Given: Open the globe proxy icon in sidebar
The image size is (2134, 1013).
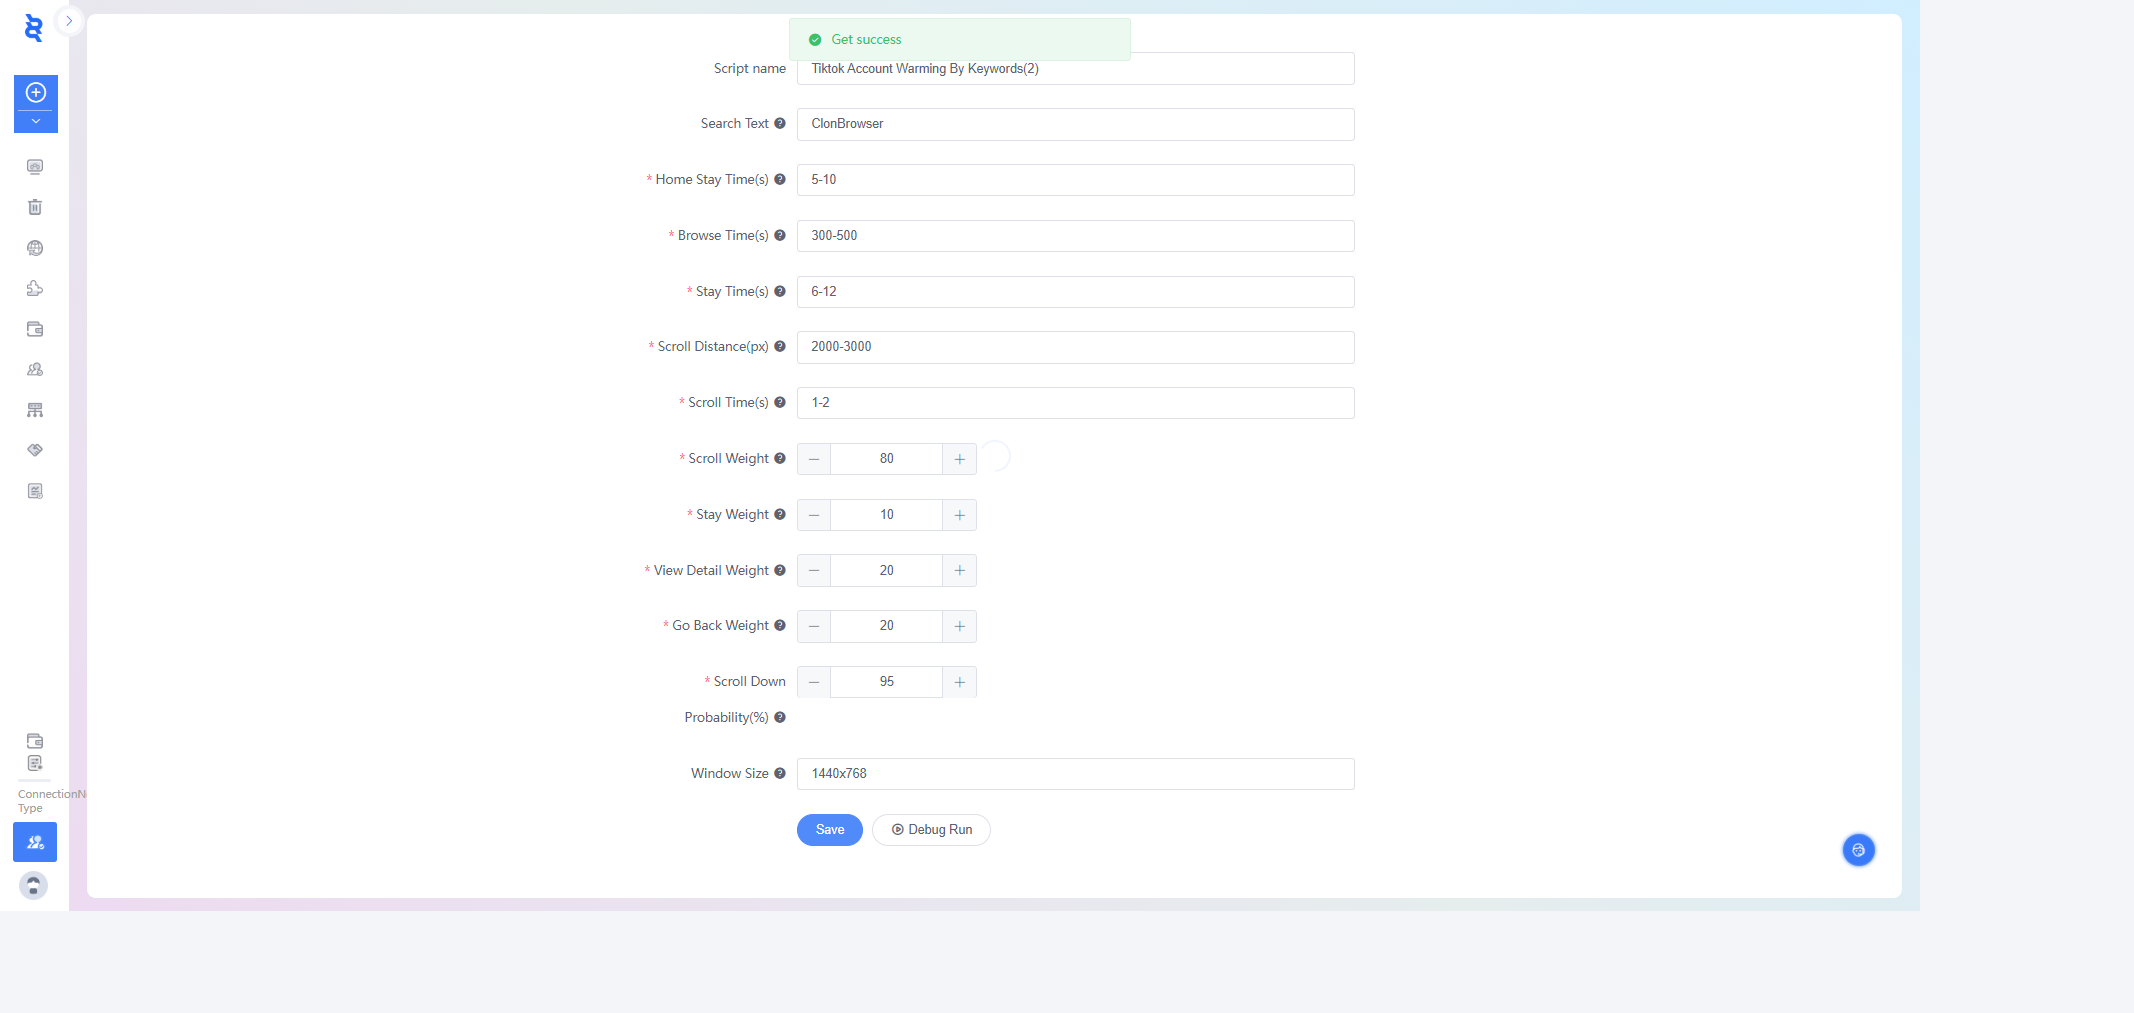Looking at the screenshot, I should [35, 248].
